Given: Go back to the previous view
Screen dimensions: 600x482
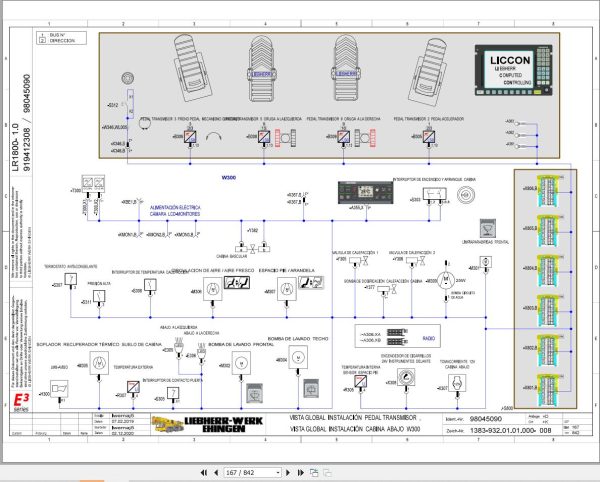Looking at the screenshot, I should (x=314, y=473).
